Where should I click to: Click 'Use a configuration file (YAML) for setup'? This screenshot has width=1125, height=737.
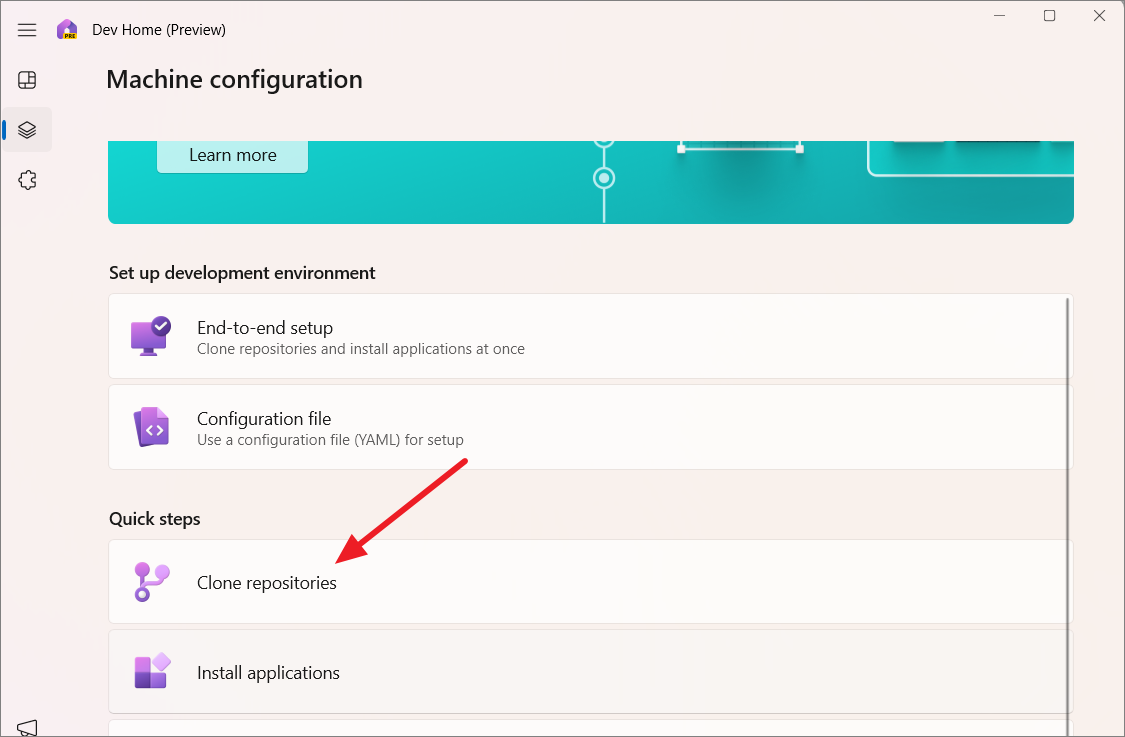(x=330, y=440)
